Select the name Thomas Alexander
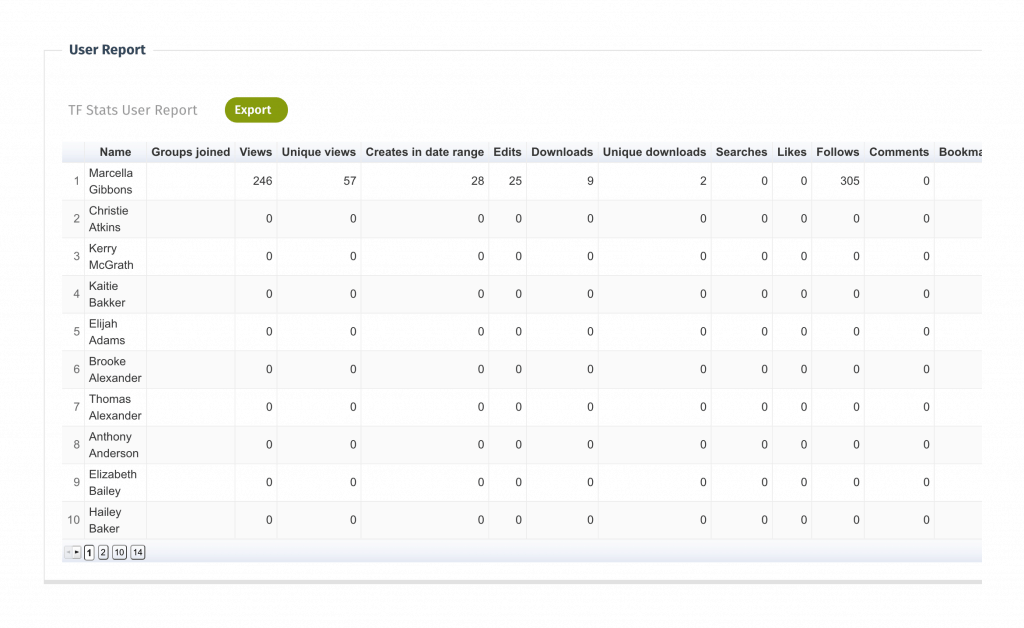1024x628 pixels. coord(115,407)
